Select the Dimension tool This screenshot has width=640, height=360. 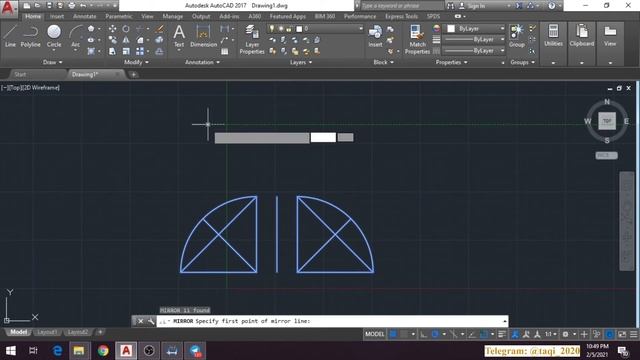[x=203, y=36]
